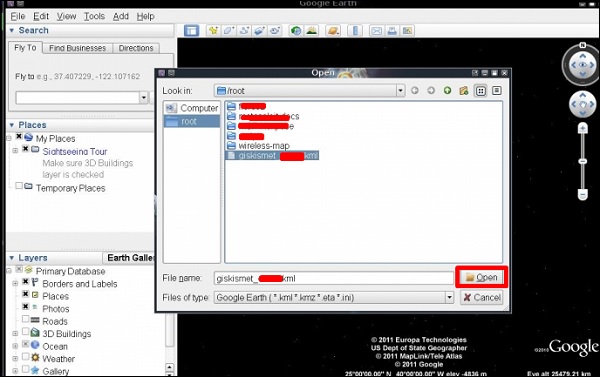Create new folder in Open dialog
Screen dimensions: 600x377
point(464,91)
